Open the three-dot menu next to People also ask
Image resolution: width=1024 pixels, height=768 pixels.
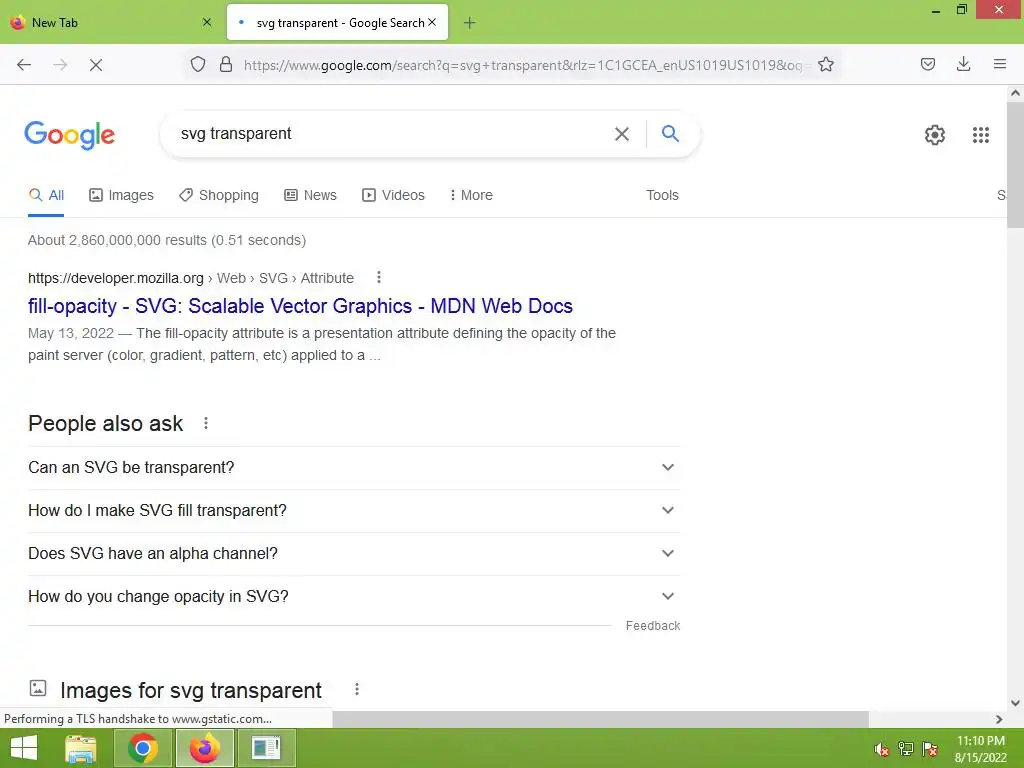(x=206, y=423)
